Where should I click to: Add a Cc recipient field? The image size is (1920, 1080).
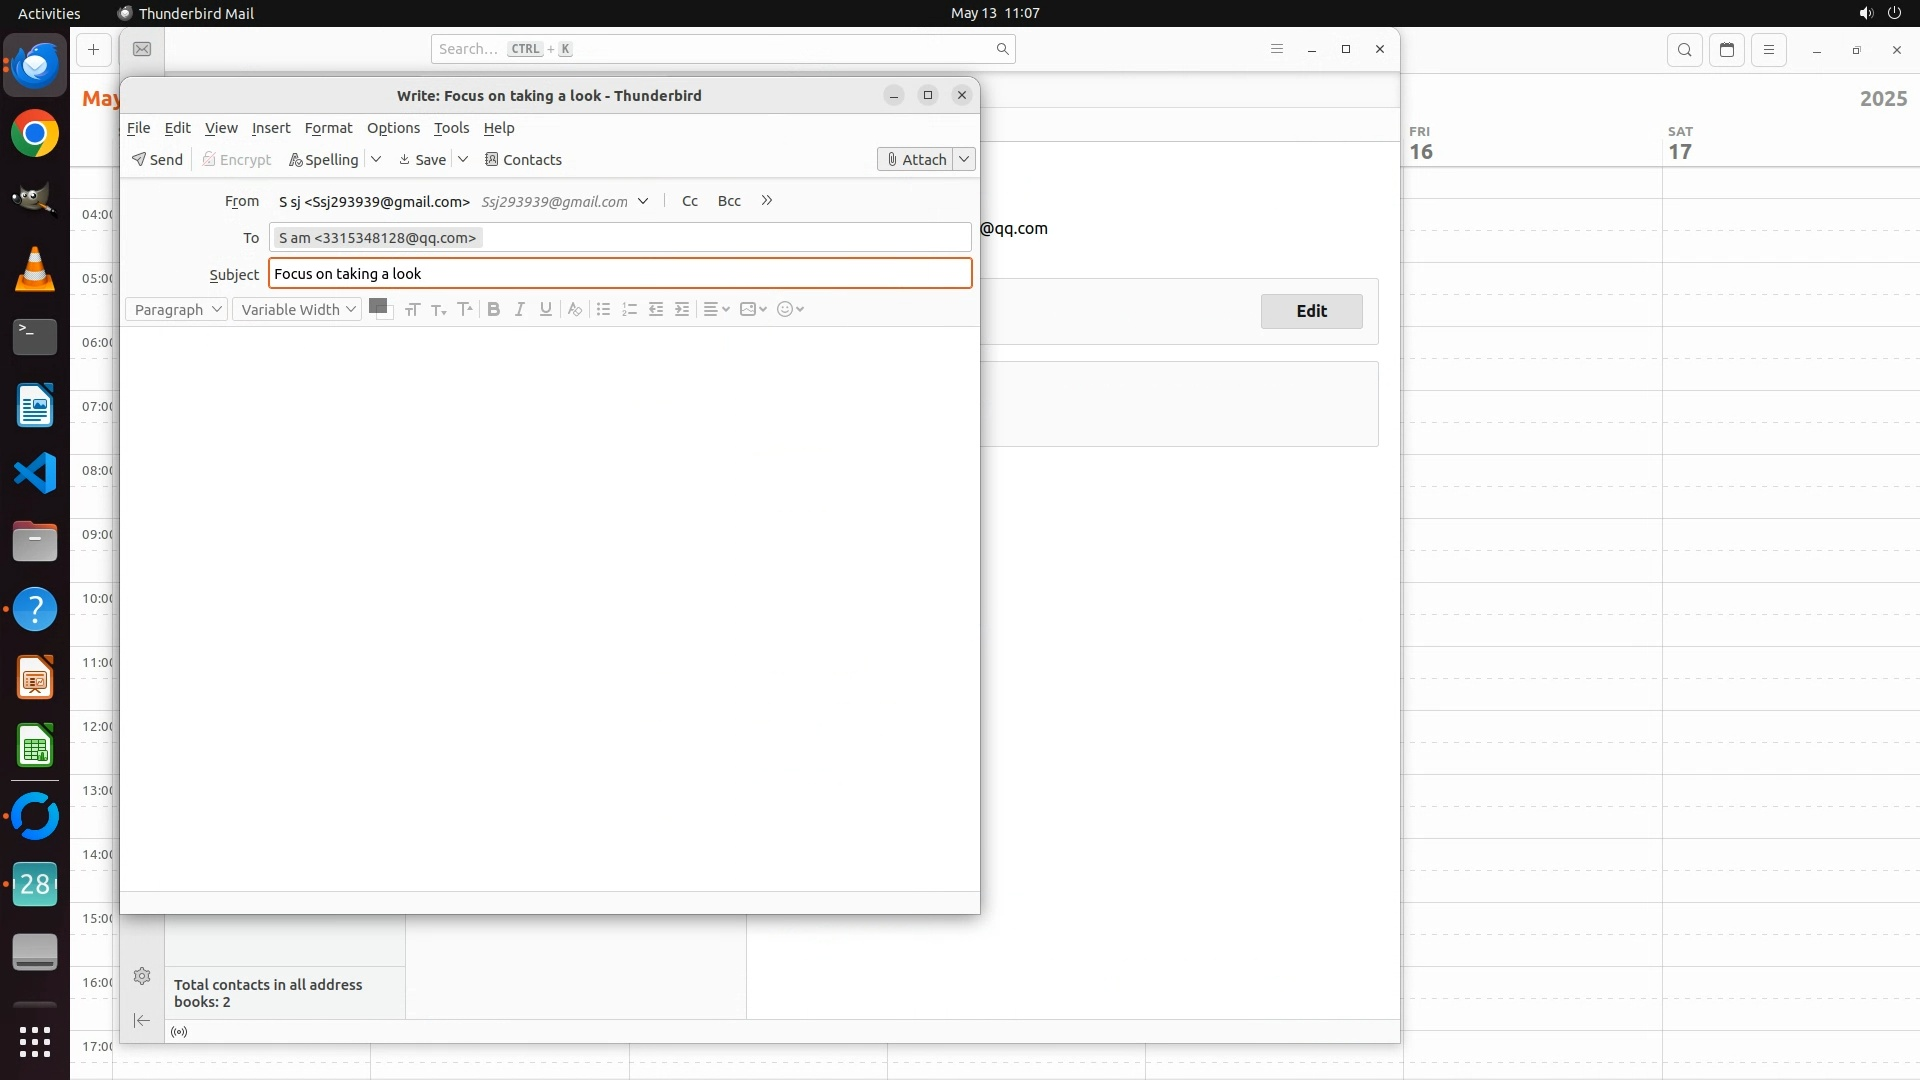click(x=689, y=201)
